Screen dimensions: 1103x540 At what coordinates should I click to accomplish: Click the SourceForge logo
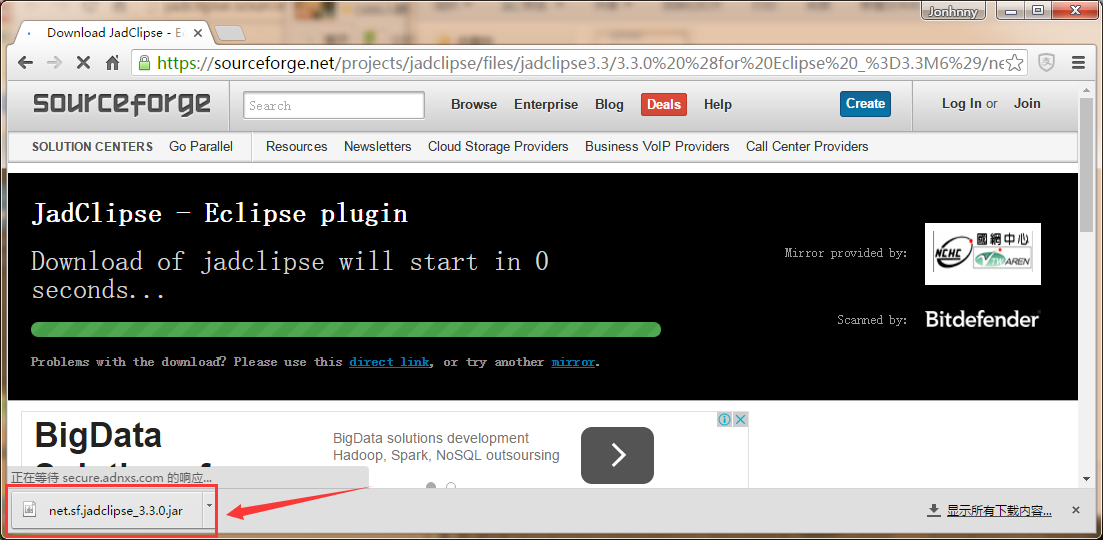122,104
